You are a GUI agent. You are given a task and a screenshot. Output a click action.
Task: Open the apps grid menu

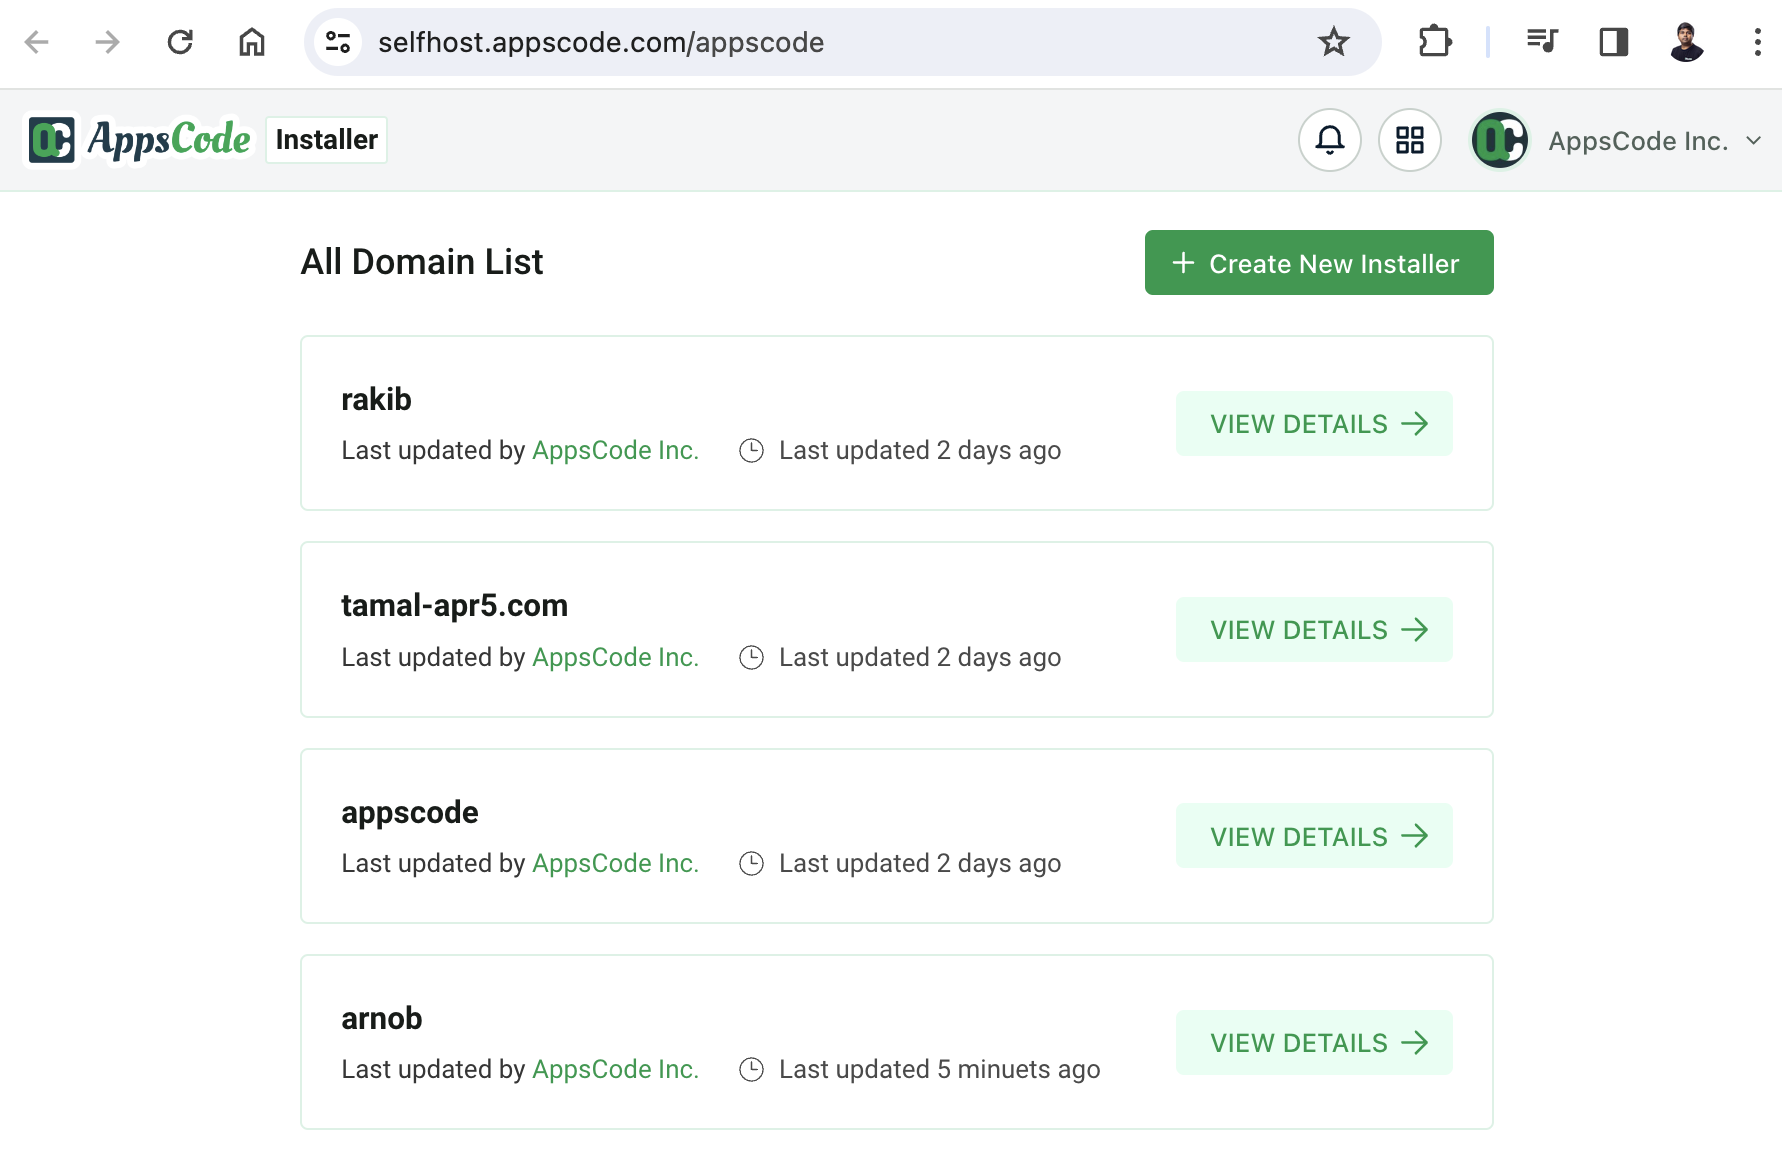1410,140
